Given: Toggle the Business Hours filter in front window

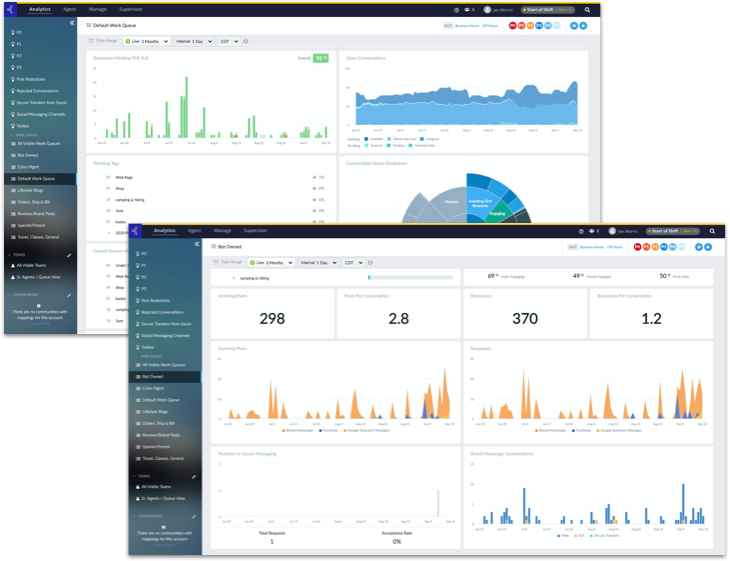Looking at the screenshot, I should tap(592, 246).
